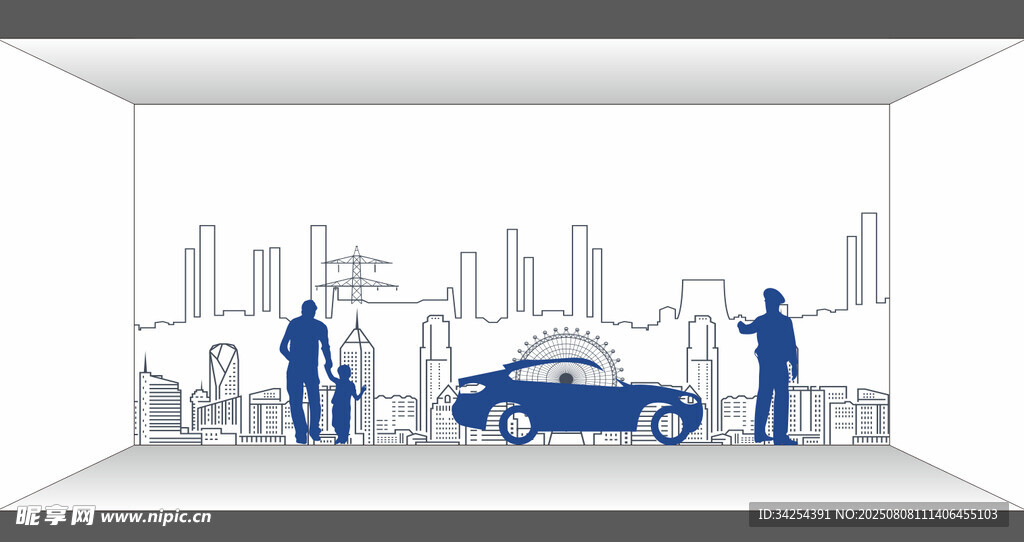This screenshot has width=1024, height=542.
Task: Click the ID and NO number text
Action: pyautogui.click(x=877, y=515)
